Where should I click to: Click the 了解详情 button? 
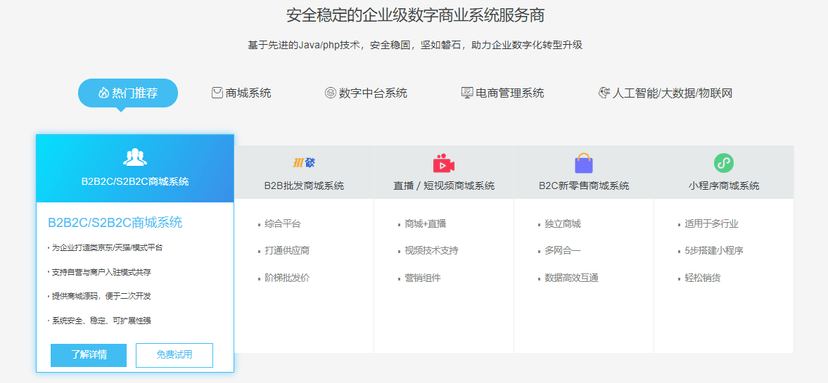pos(89,355)
